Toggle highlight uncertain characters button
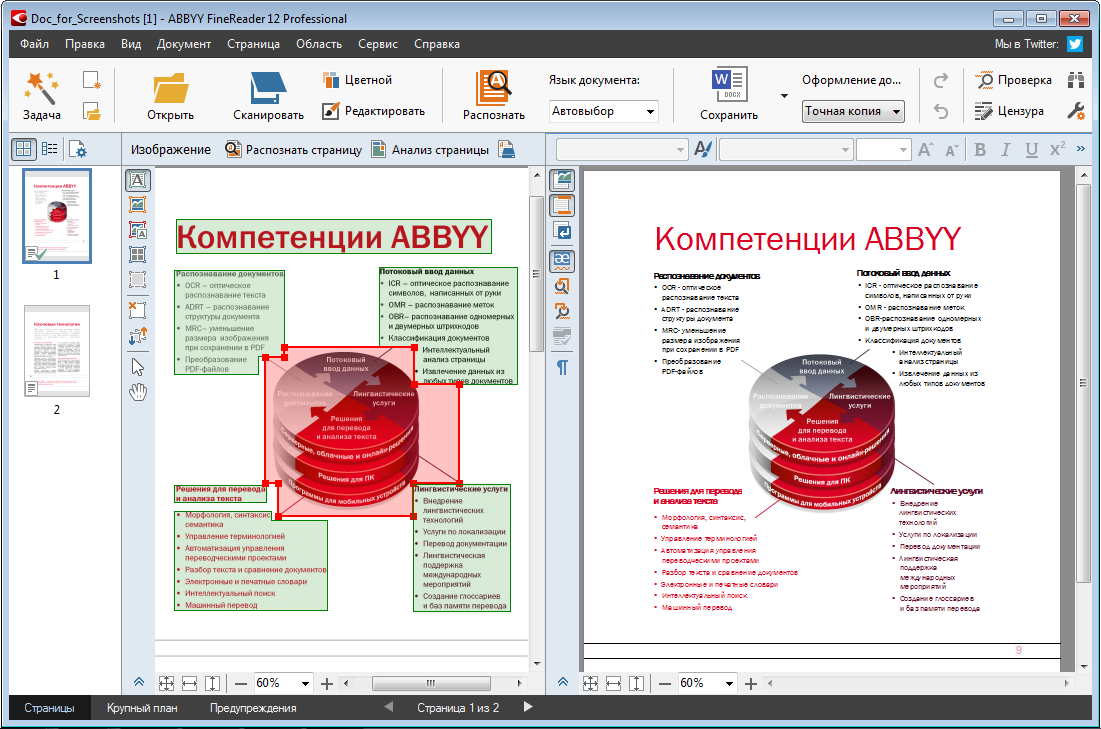This screenshot has height=729, width=1101. point(562,260)
